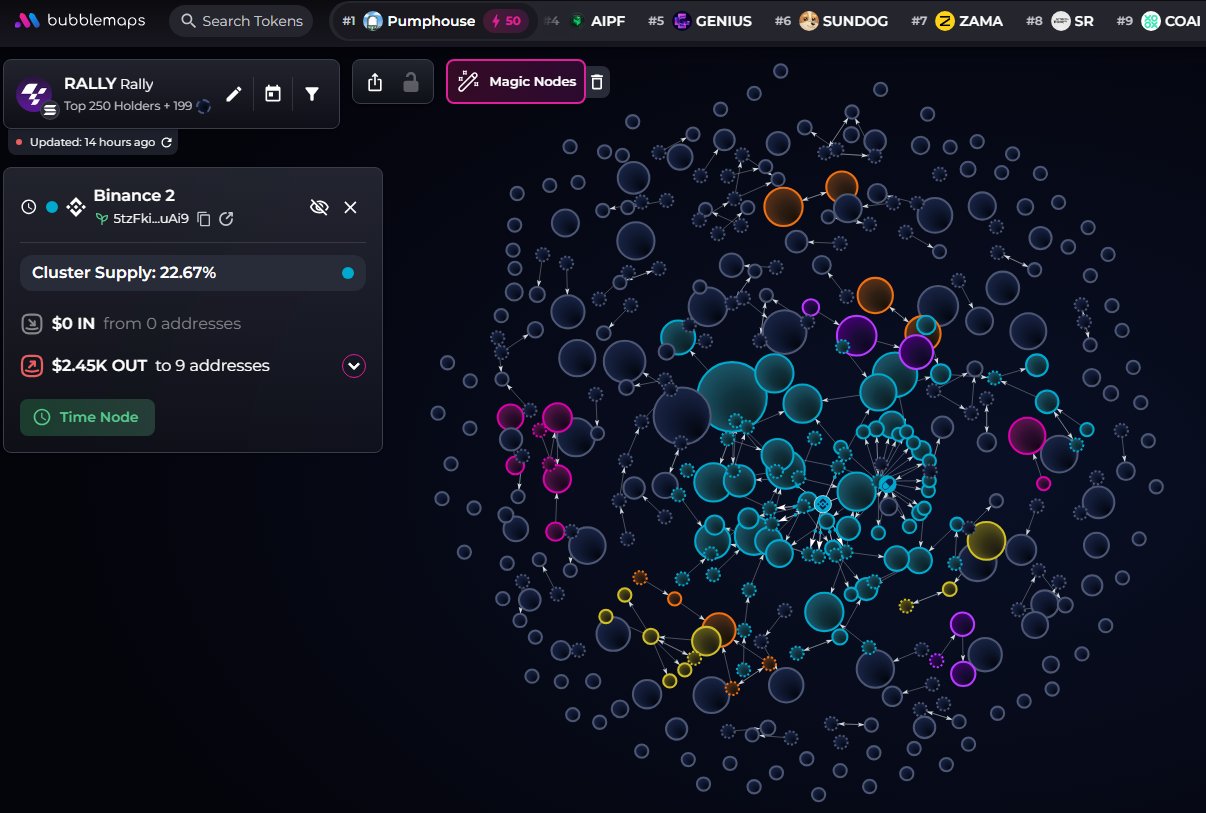Copy the 5tzFki...uAi9 wallet address
This screenshot has height=813, width=1206.
click(204, 219)
